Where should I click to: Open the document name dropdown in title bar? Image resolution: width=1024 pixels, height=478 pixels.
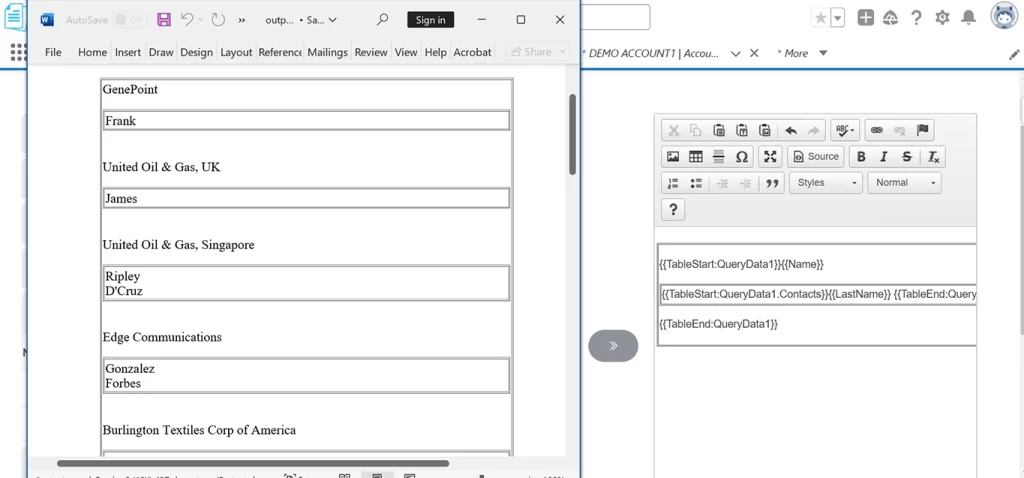[332, 20]
